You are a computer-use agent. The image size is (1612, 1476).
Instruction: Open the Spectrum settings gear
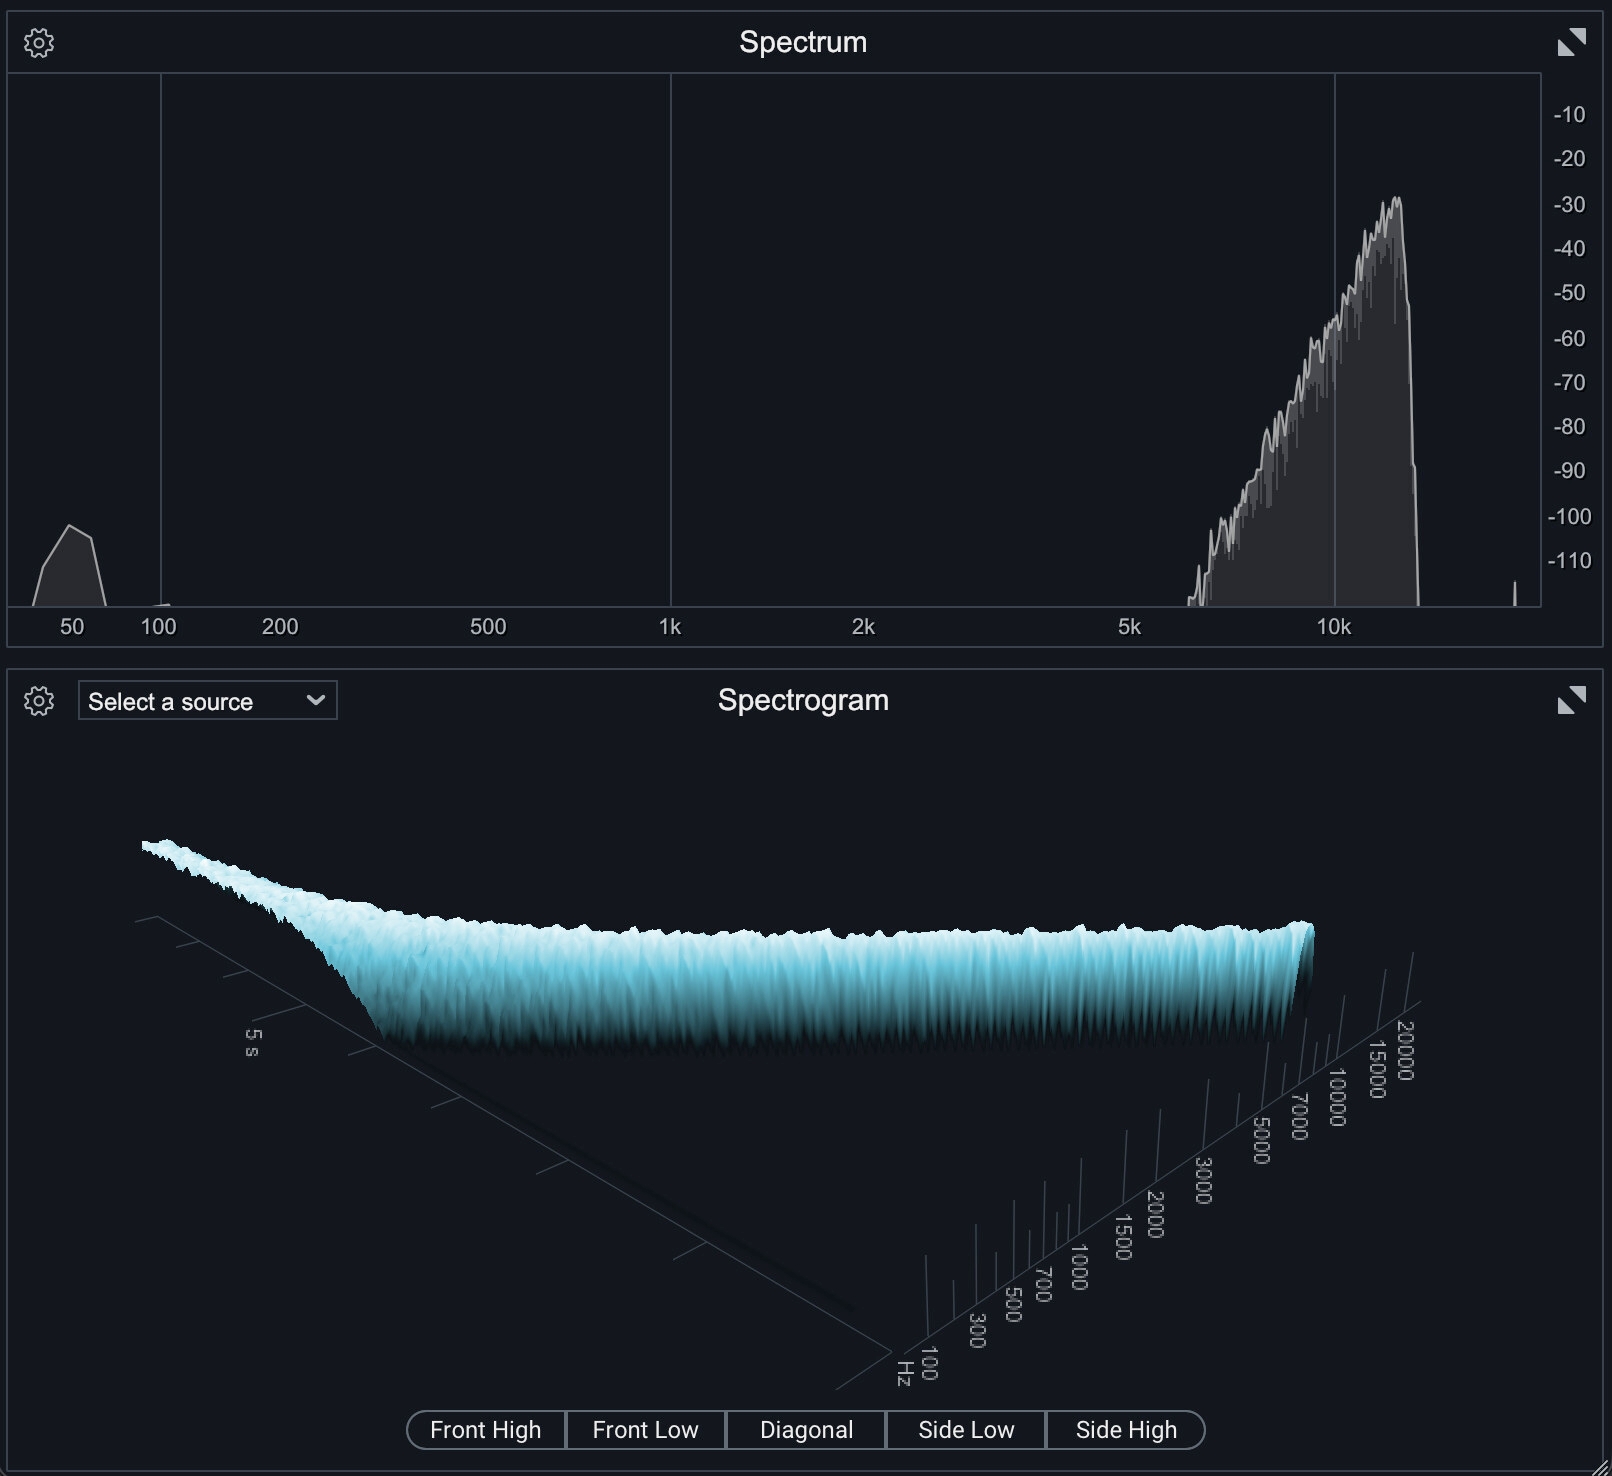[x=39, y=43]
